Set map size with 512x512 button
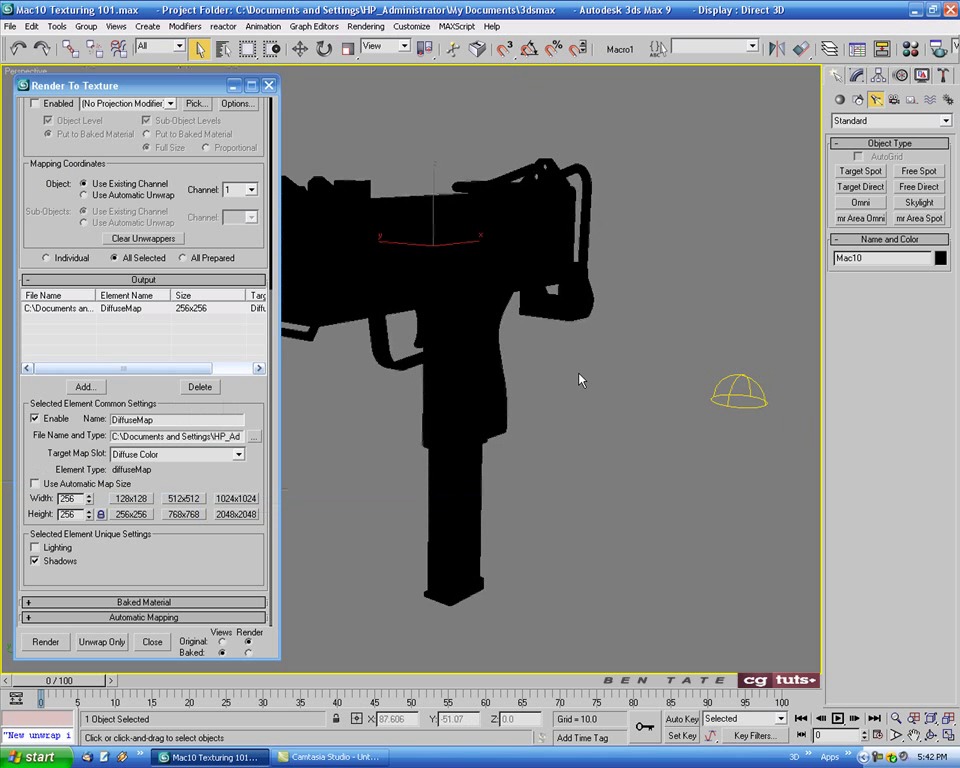Image resolution: width=960 pixels, height=768 pixels. click(184, 499)
